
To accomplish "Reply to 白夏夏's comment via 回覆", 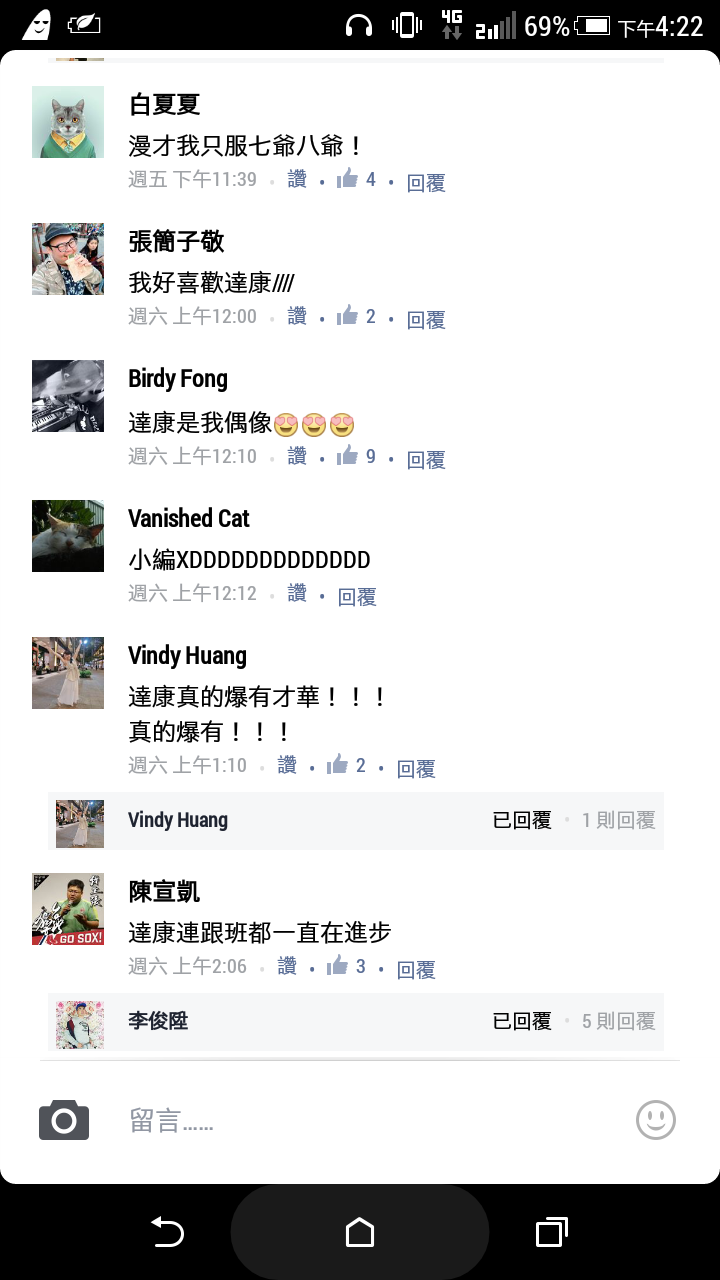I will point(426,183).
